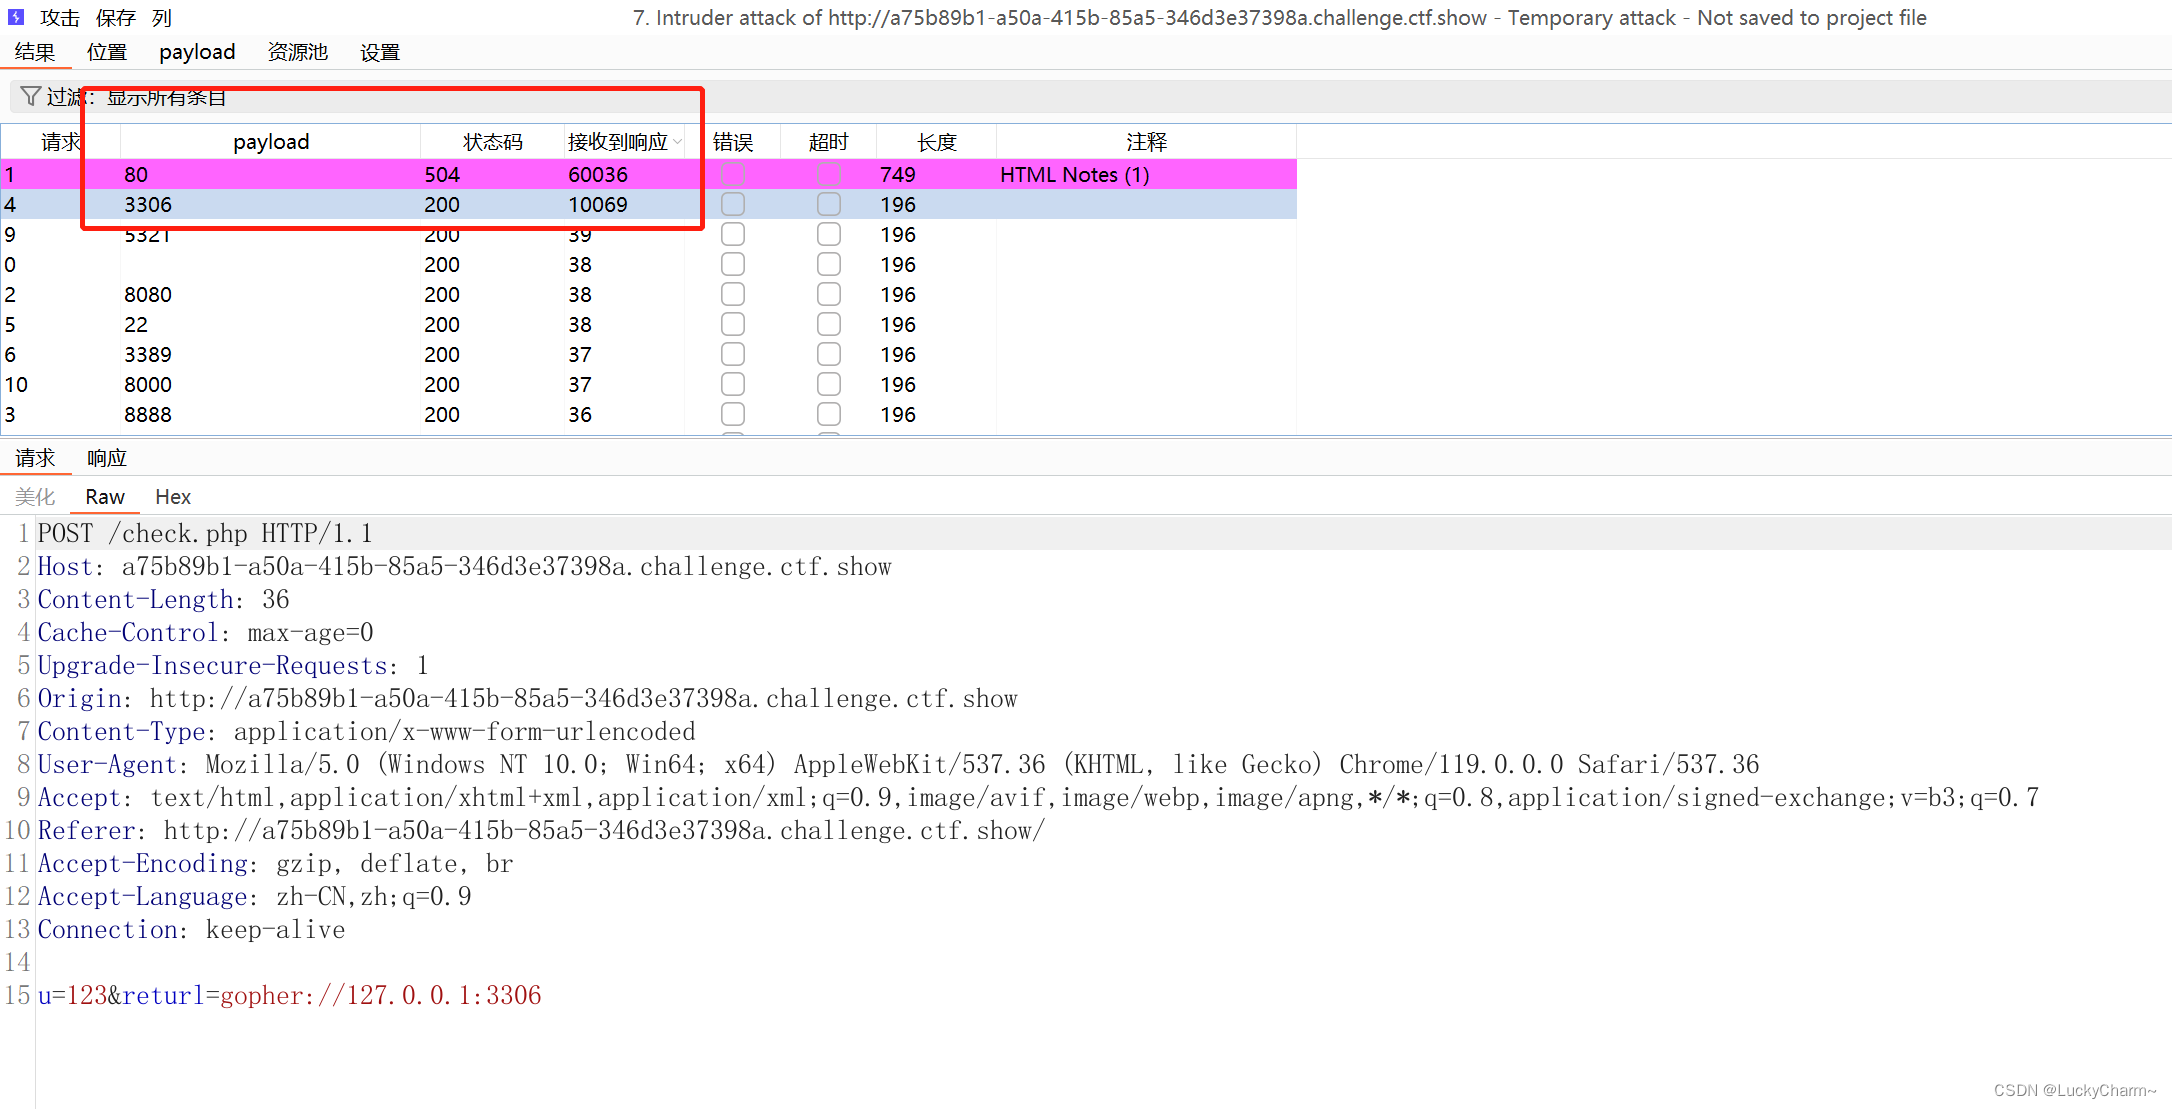
Task: Toggle 超时 checkbox in payload 80 row
Action: point(829,174)
